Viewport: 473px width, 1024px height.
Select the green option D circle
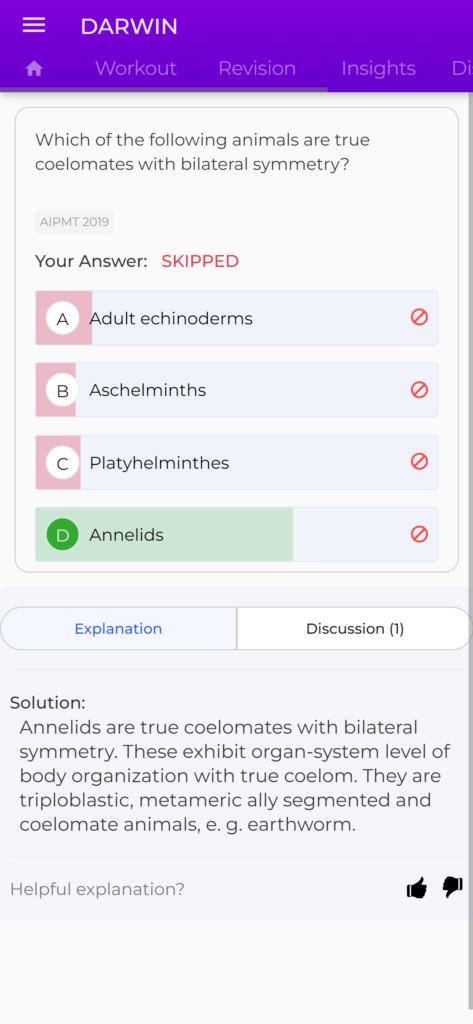(63, 535)
